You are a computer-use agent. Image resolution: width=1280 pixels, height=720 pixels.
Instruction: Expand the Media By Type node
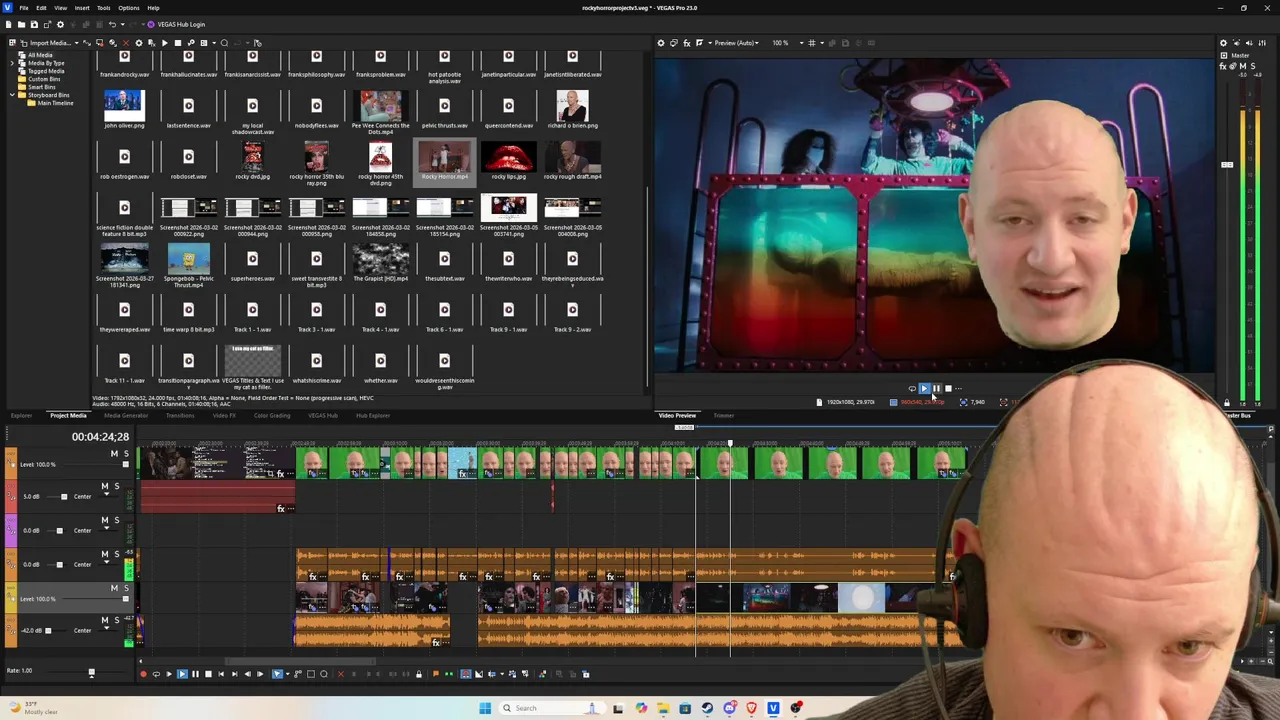tap(13, 63)
